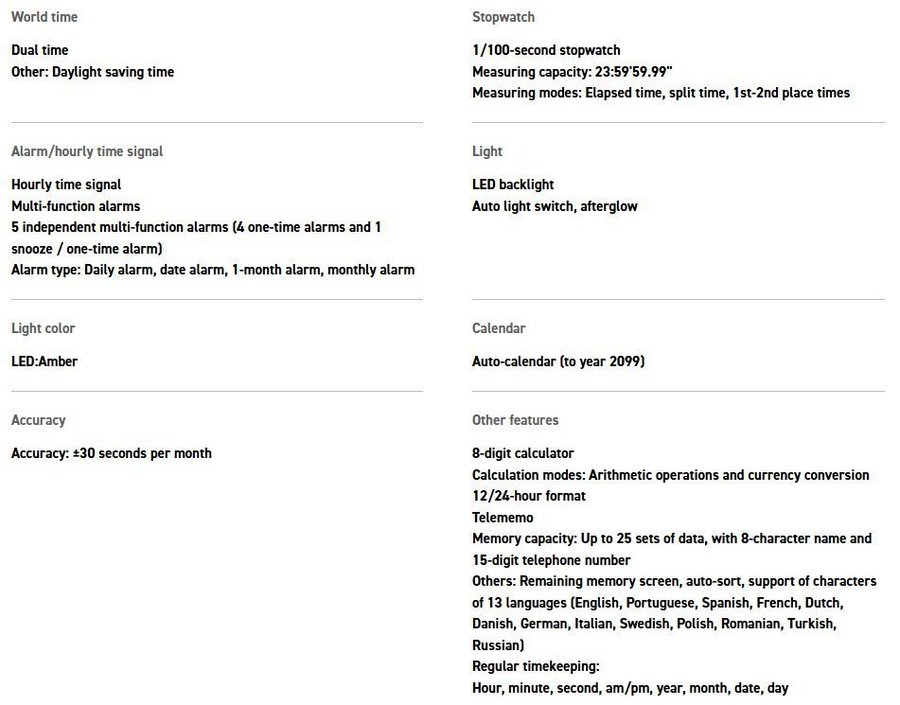Click the LED backlight text
The height and width of the screenshot is (705, 900).
513,185
